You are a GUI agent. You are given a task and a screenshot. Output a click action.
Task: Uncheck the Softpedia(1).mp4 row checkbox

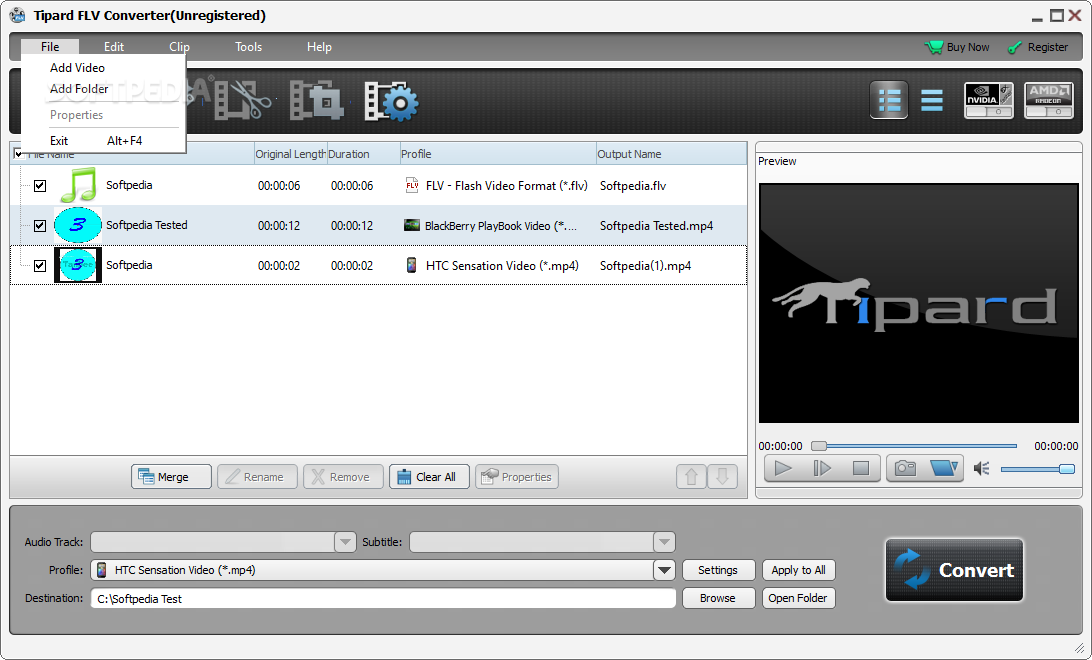pyautogui.click(x=40, y=266)
